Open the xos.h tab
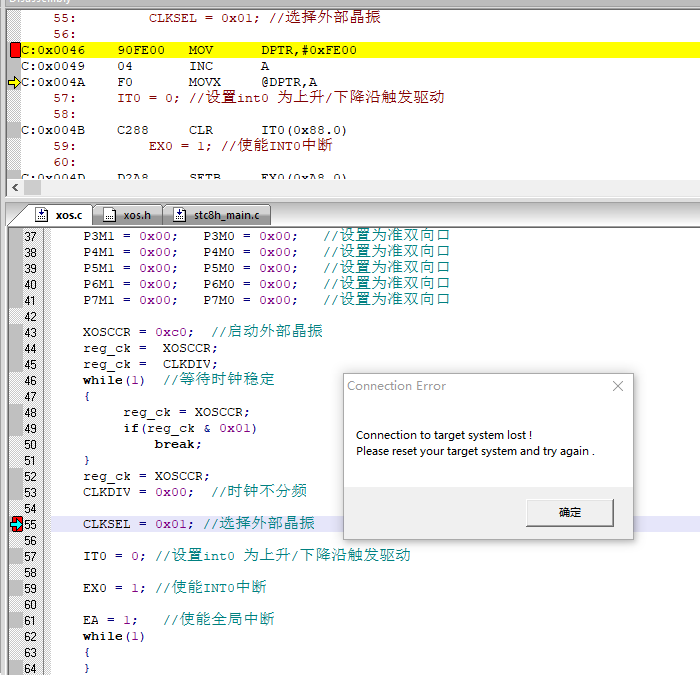 click(x=137, y=215)
